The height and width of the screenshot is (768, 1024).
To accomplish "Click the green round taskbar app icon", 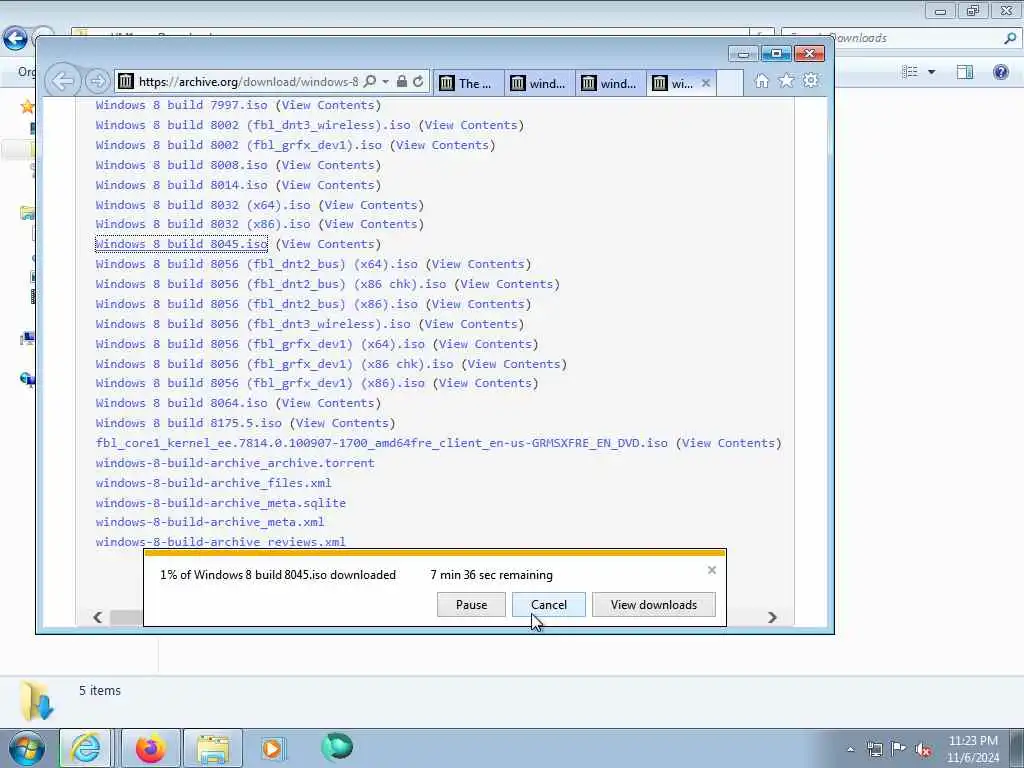I will (338, 747).
